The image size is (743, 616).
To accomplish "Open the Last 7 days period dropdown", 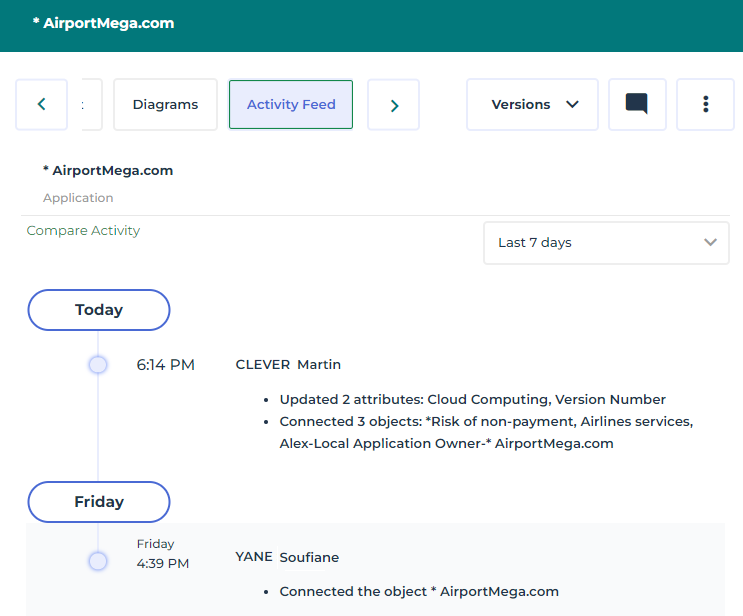I will 606,242.
